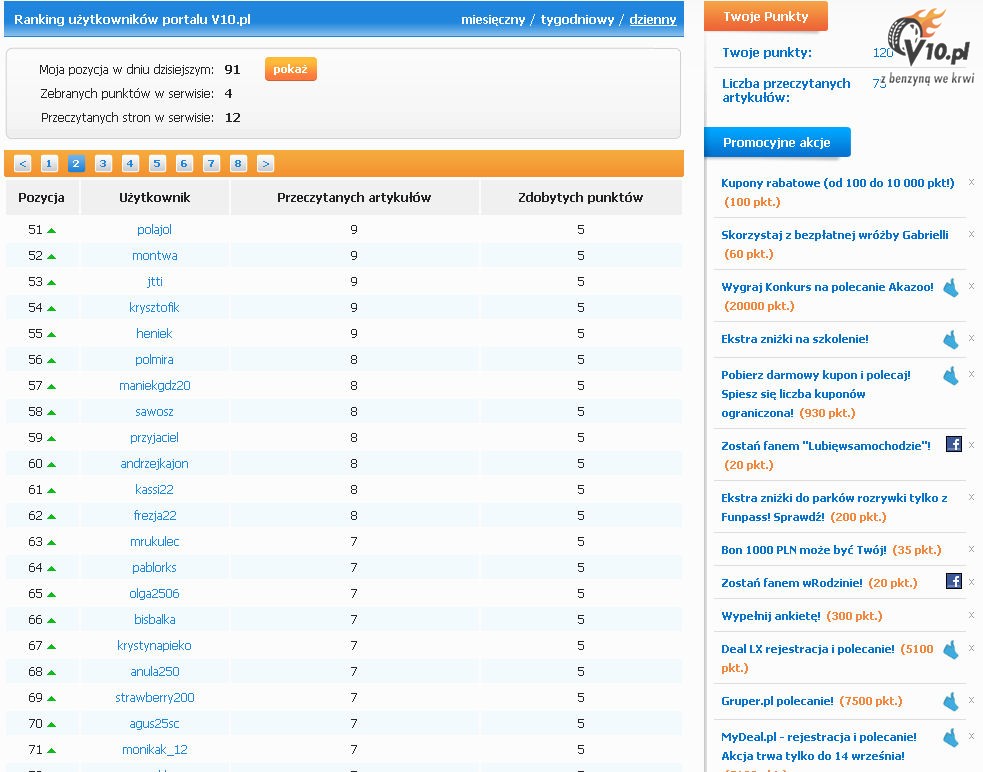Go to the next ranking page arrow

coord(265,164)
